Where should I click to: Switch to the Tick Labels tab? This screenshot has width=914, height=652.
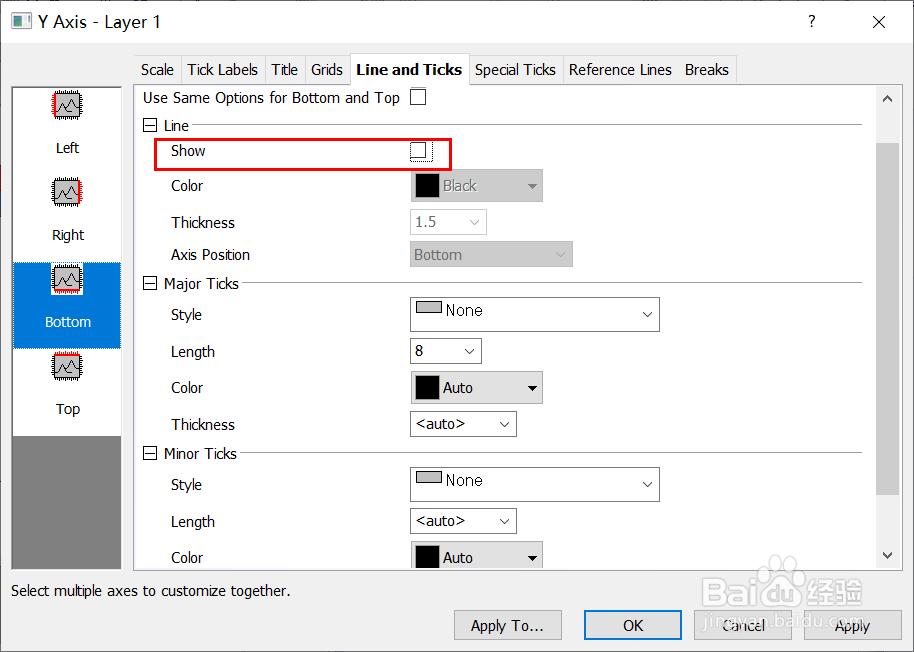[x=222, y=70]
